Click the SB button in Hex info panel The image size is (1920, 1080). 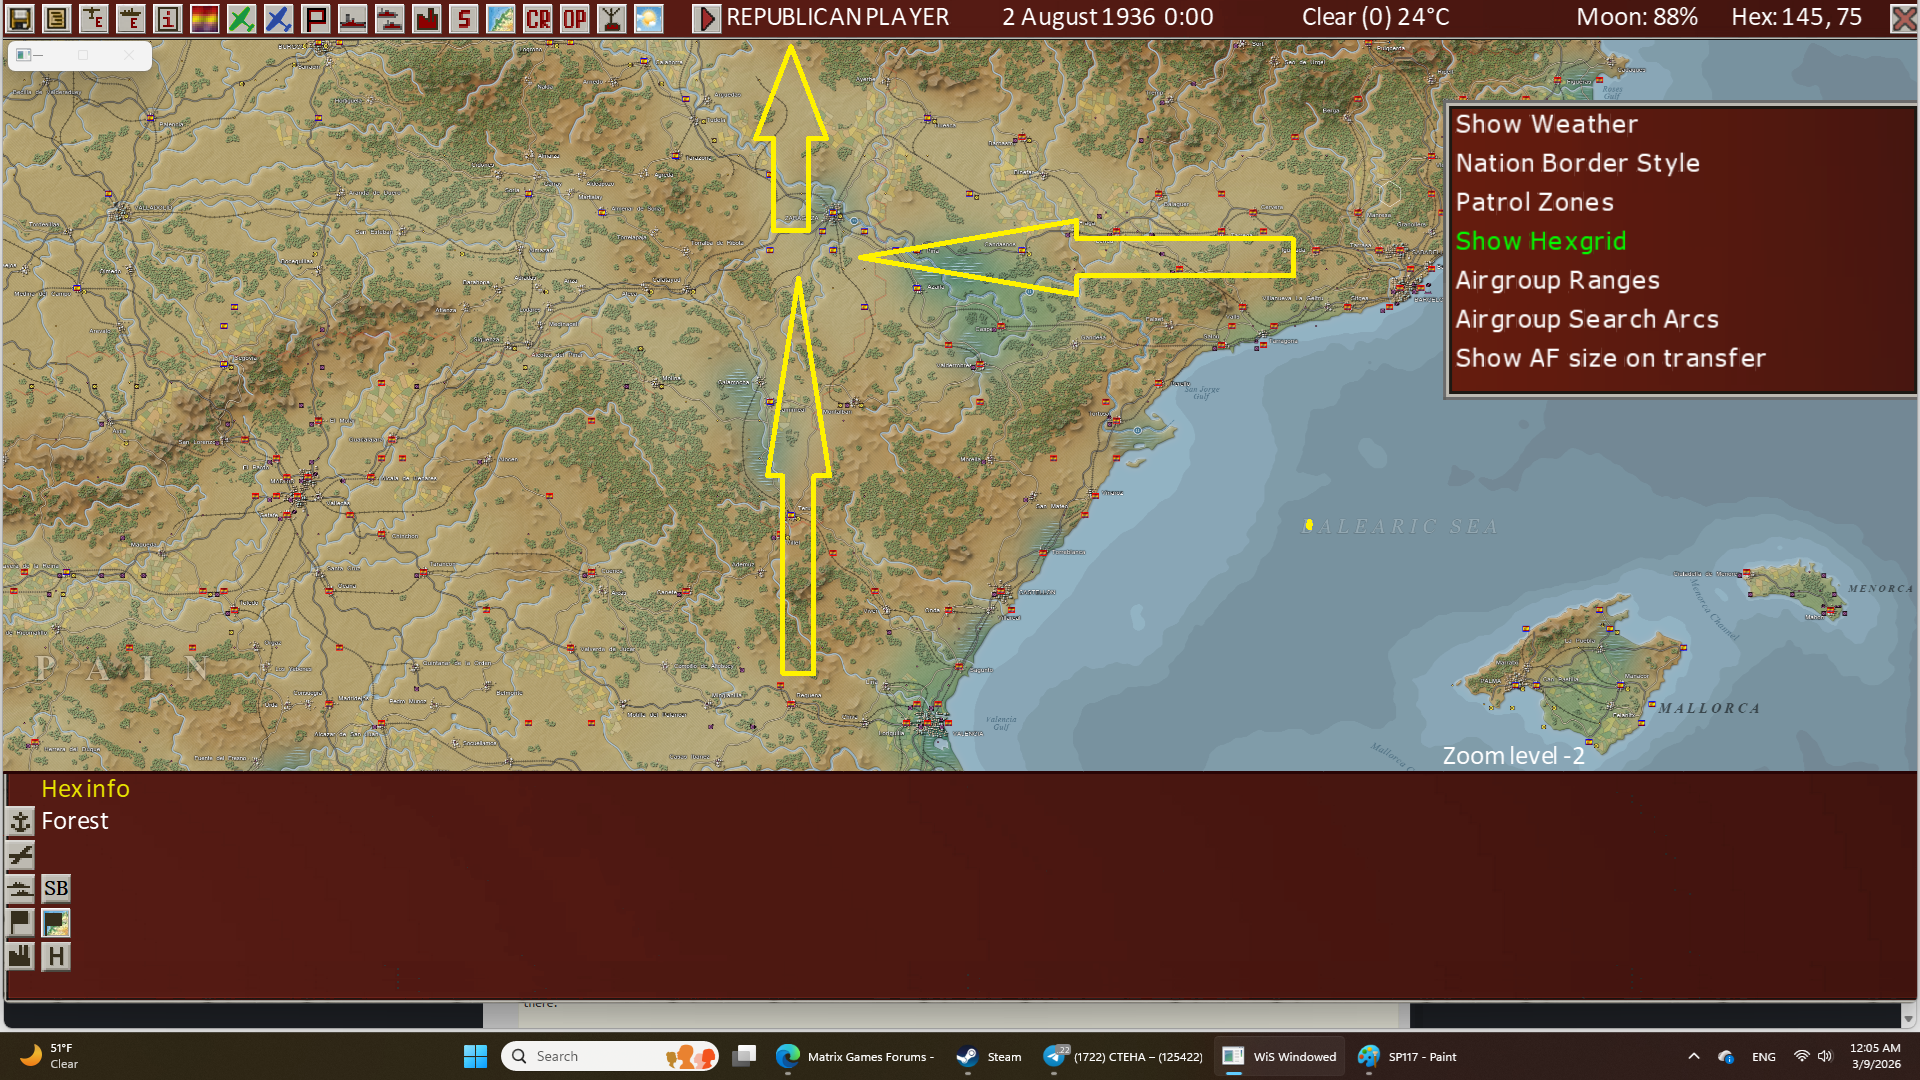coord(56,888)
